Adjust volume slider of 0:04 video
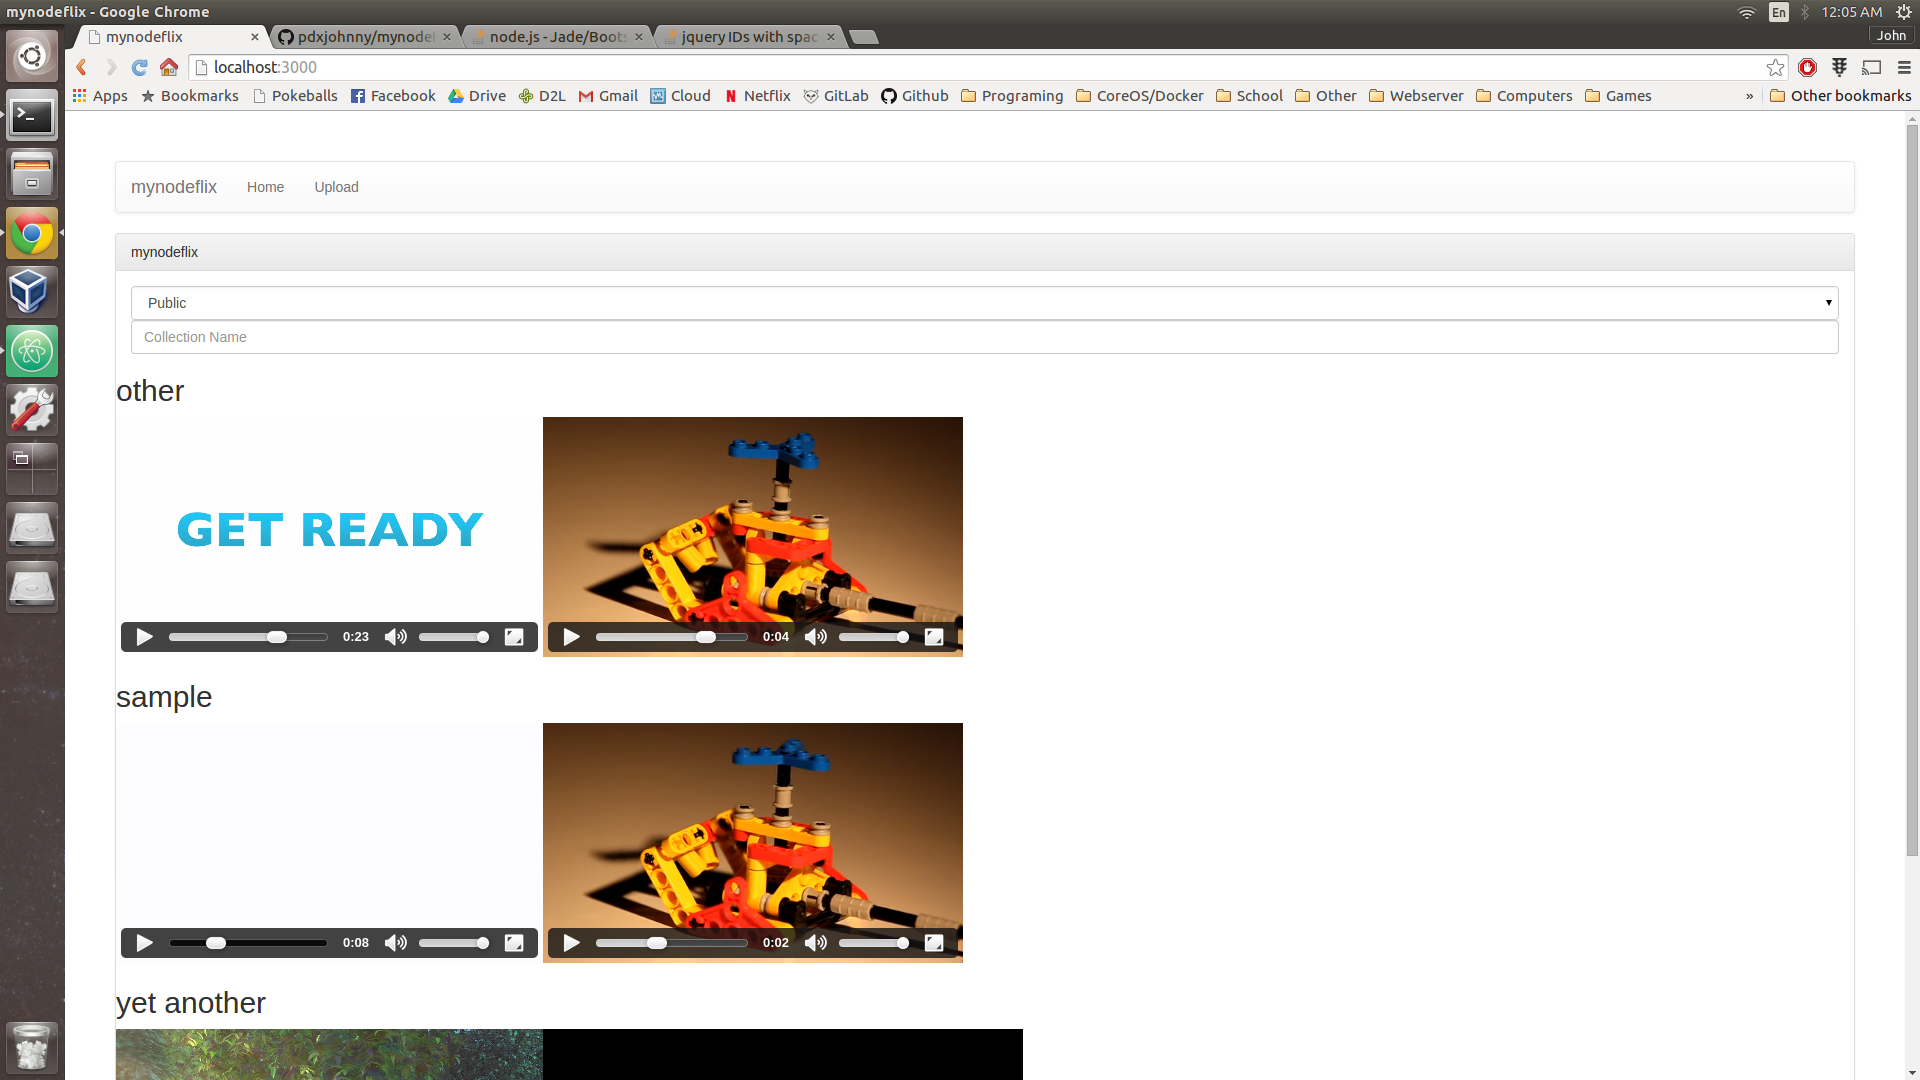The height and width of the screenshot is (1080, 1920). coord(874,637)
